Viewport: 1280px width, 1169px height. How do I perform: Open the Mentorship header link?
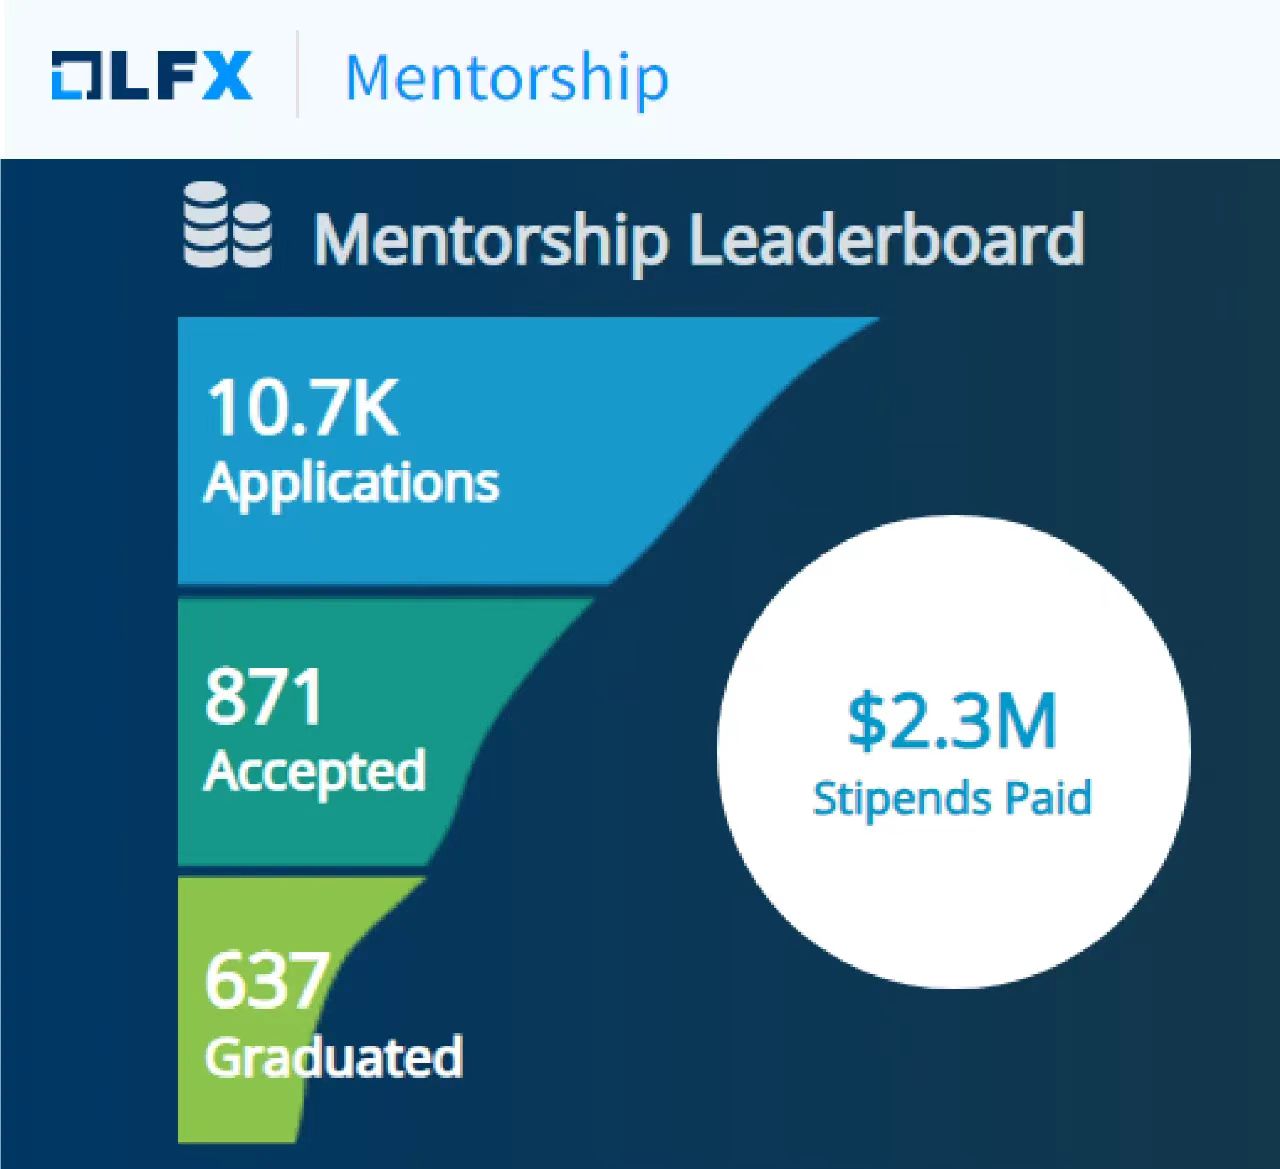[506, 77]
